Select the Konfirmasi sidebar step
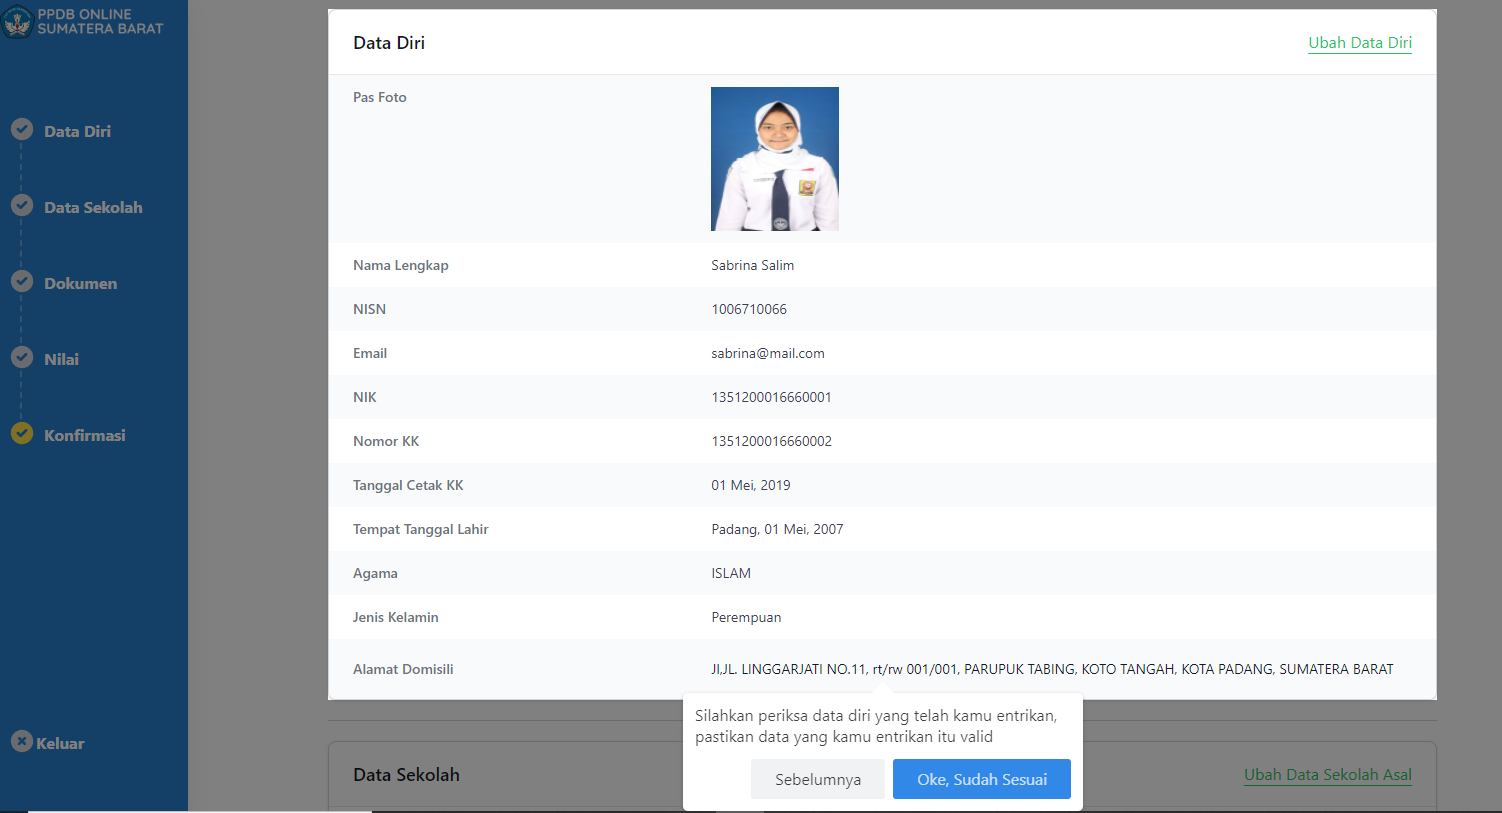This screenshot has height=813, width=1502. (84, 436)
